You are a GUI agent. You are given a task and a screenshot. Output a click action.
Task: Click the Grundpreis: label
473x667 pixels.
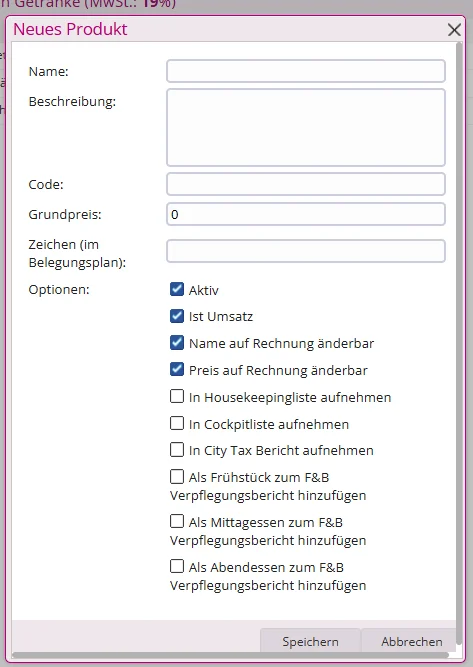(x=65, y=214)
